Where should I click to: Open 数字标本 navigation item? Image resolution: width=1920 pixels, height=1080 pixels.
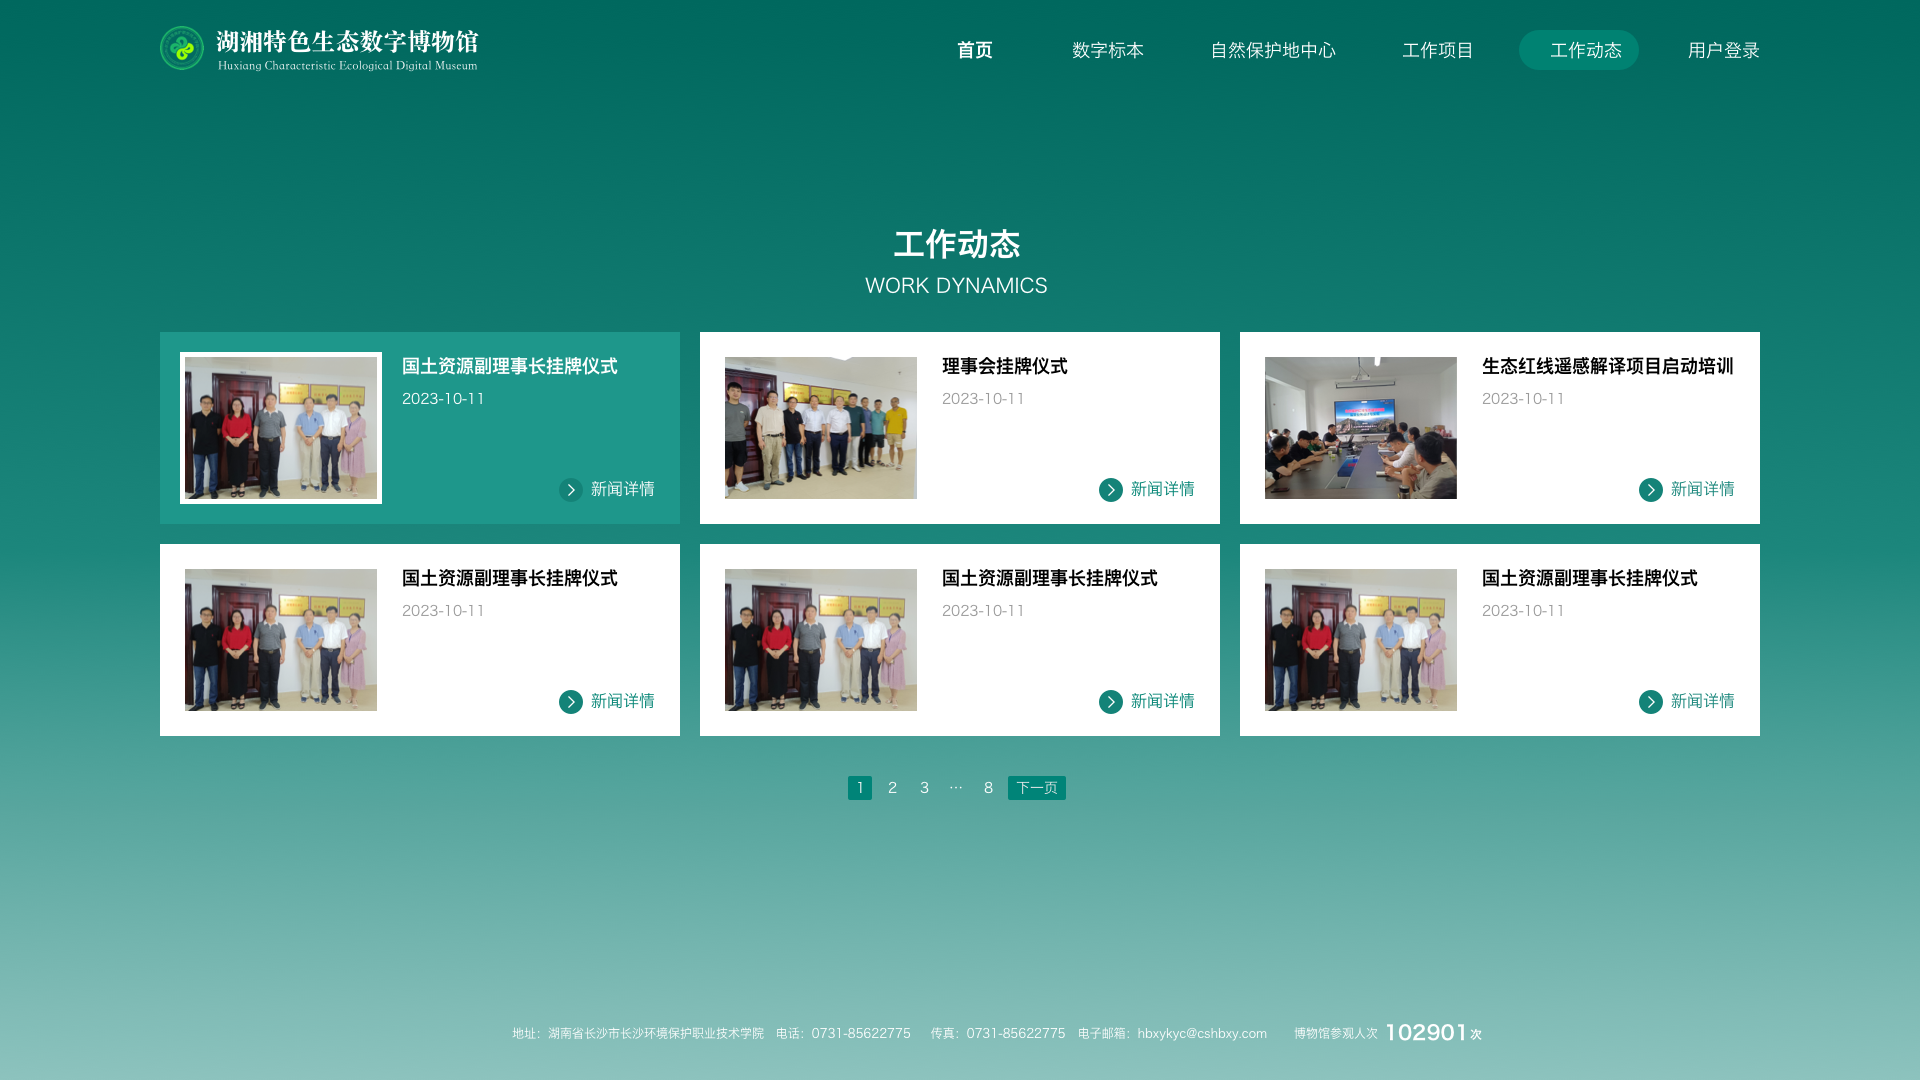(1107, 50)
